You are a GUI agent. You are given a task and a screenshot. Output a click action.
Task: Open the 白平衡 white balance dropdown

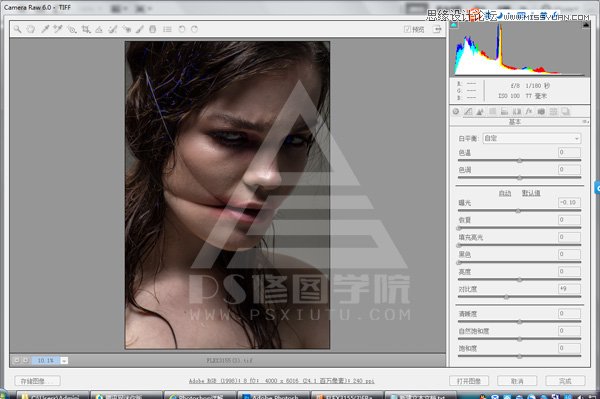532,138
